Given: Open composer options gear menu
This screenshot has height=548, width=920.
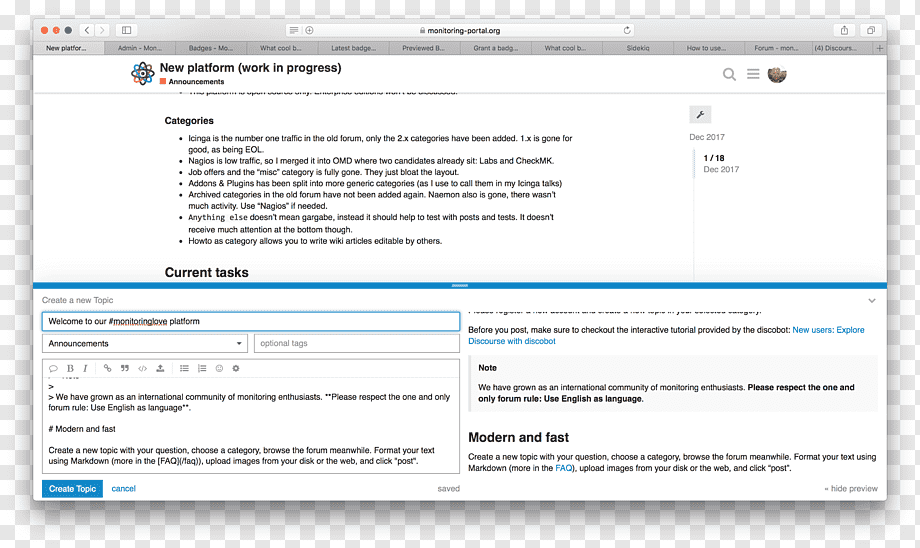Looking at the screenshot, I should coord(236,368).
